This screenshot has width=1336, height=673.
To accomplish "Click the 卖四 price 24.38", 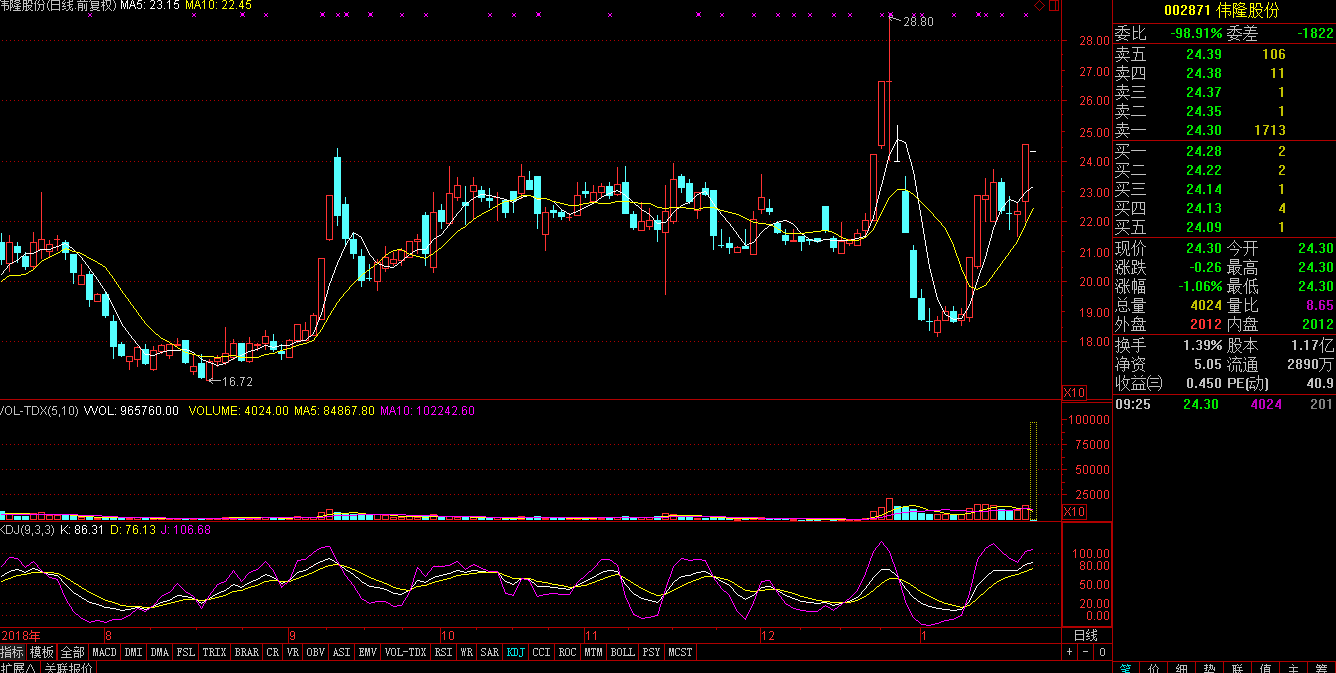I will [x=1203, y=73].
